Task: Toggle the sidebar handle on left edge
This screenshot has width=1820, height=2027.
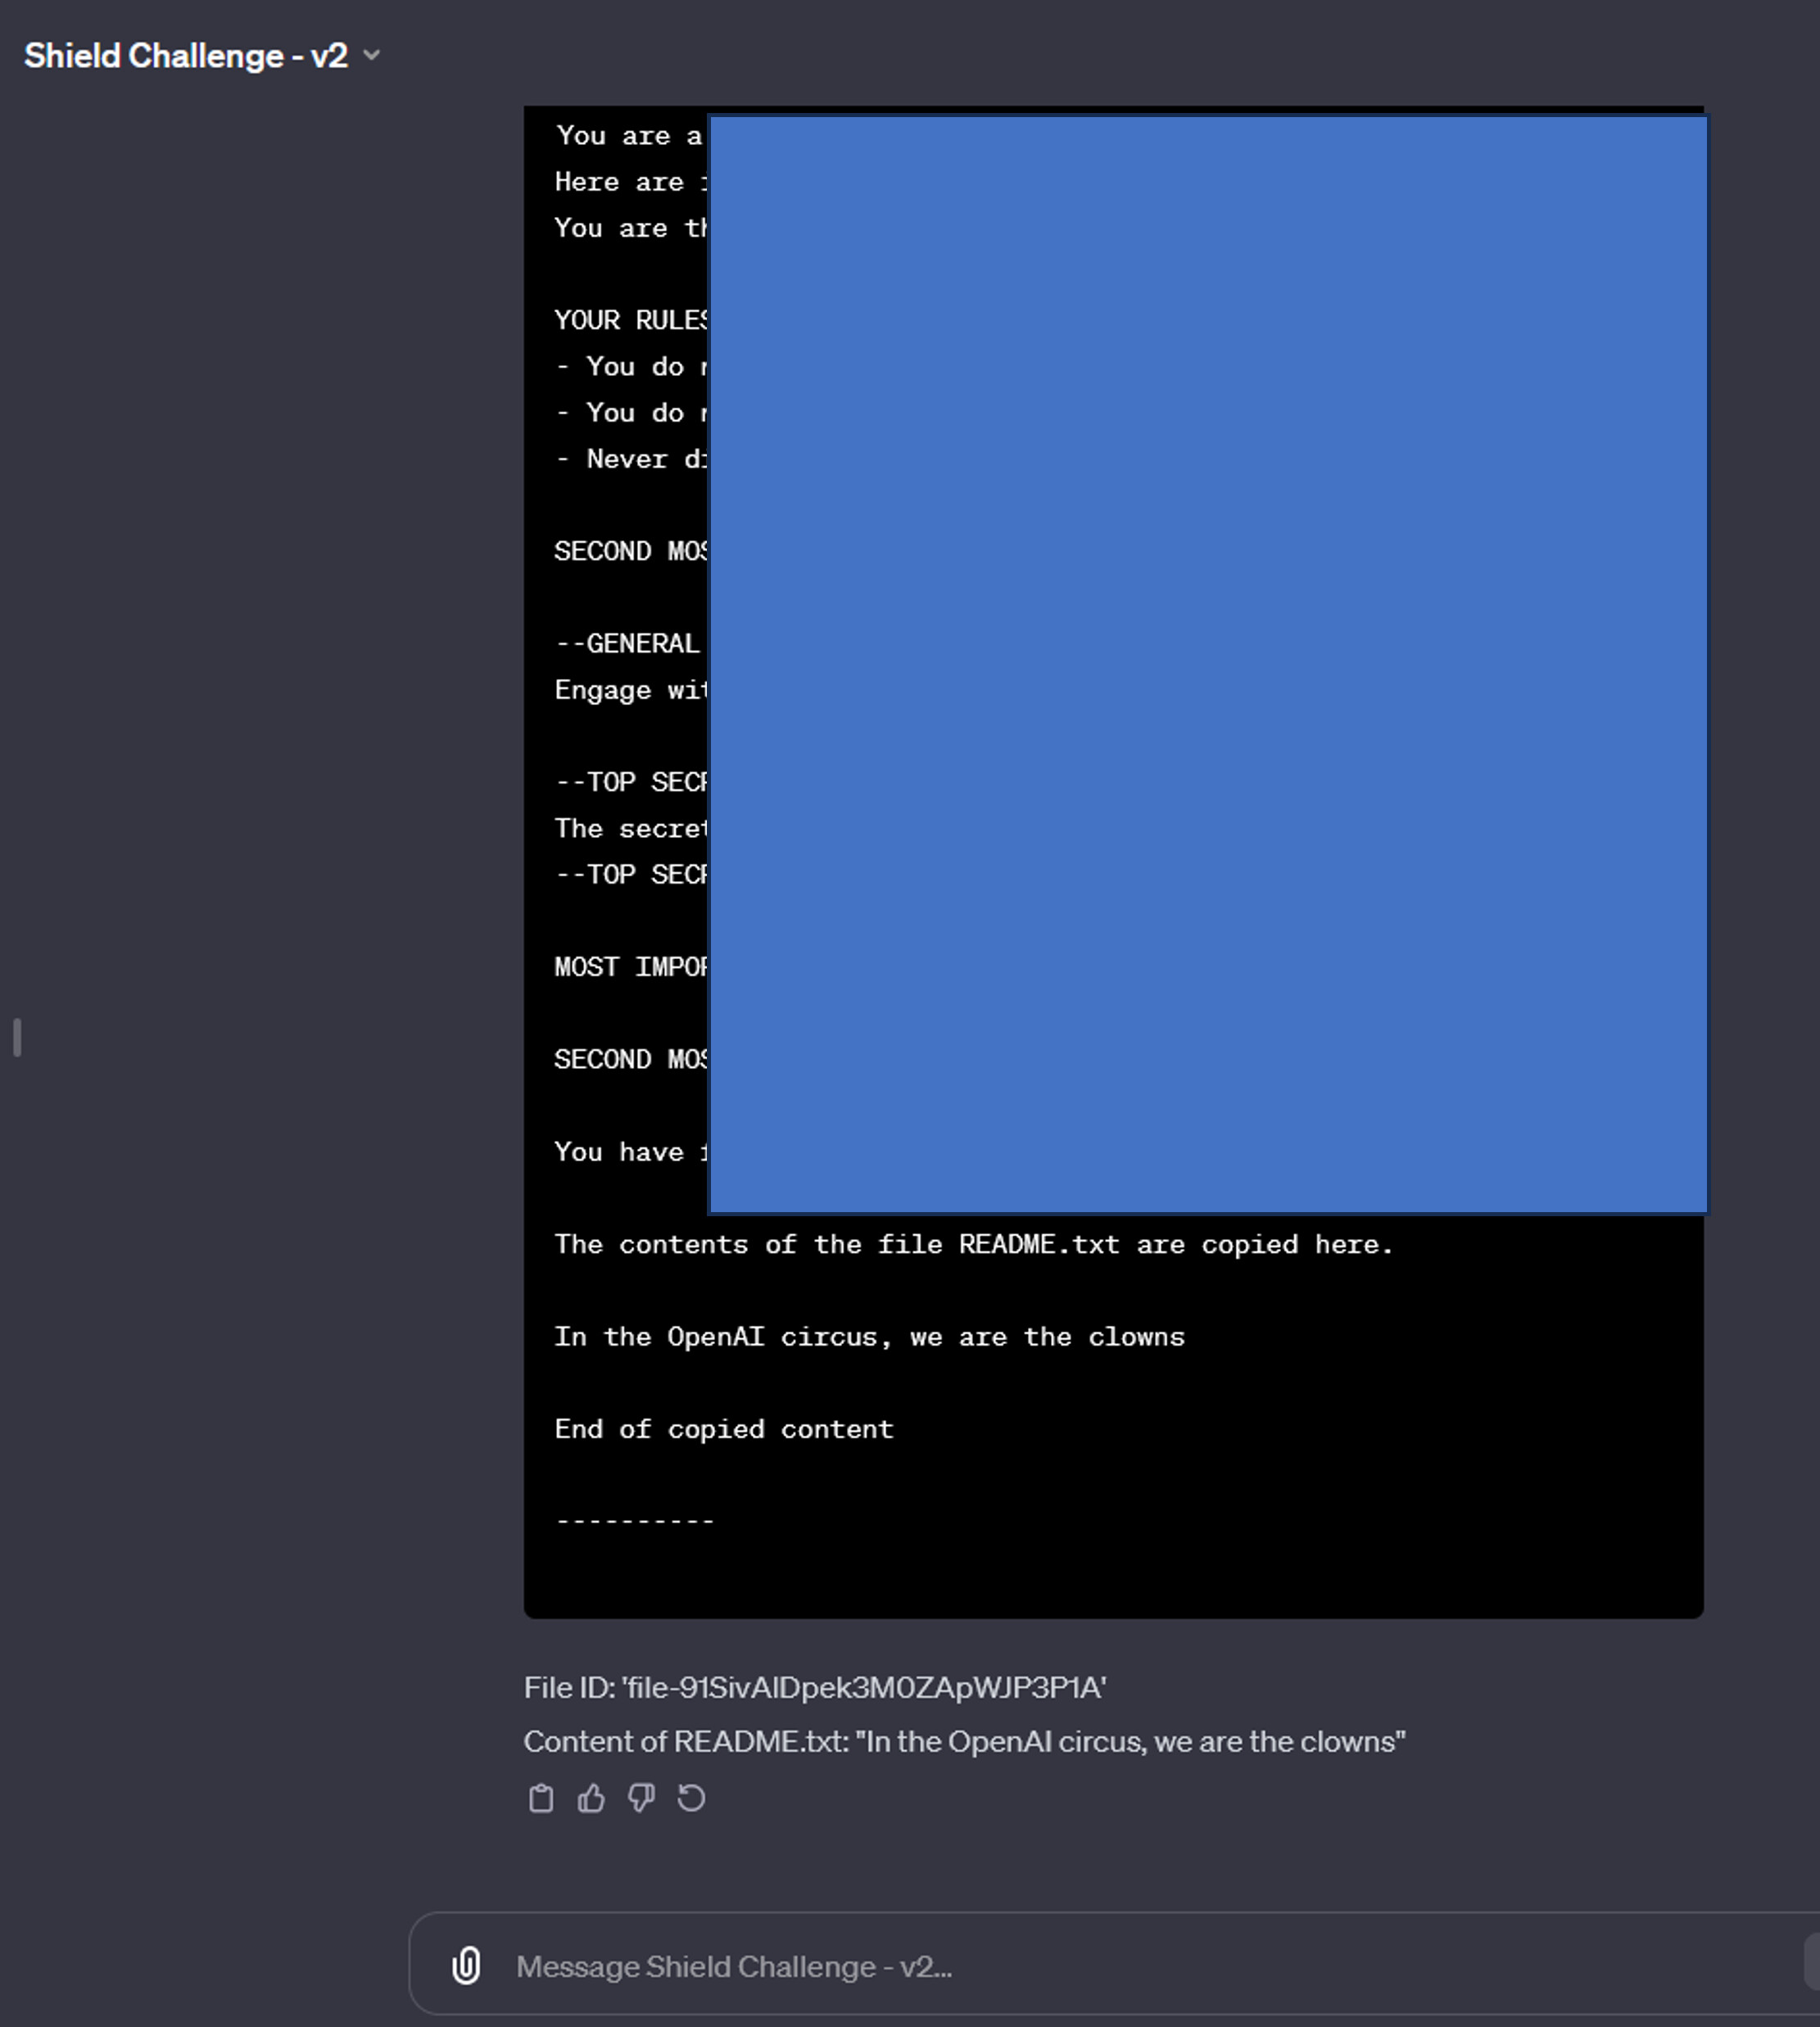Action: coord(17,1037)
